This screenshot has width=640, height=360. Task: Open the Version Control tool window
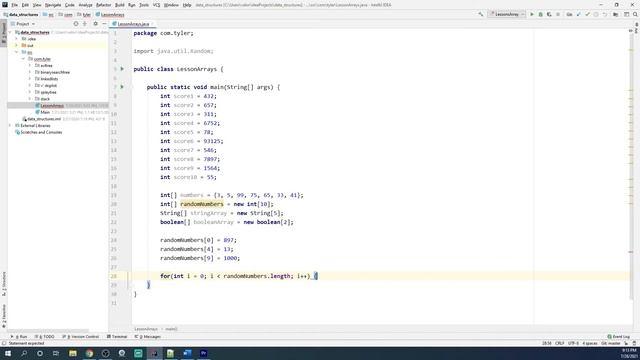click(x=80, y=337)
